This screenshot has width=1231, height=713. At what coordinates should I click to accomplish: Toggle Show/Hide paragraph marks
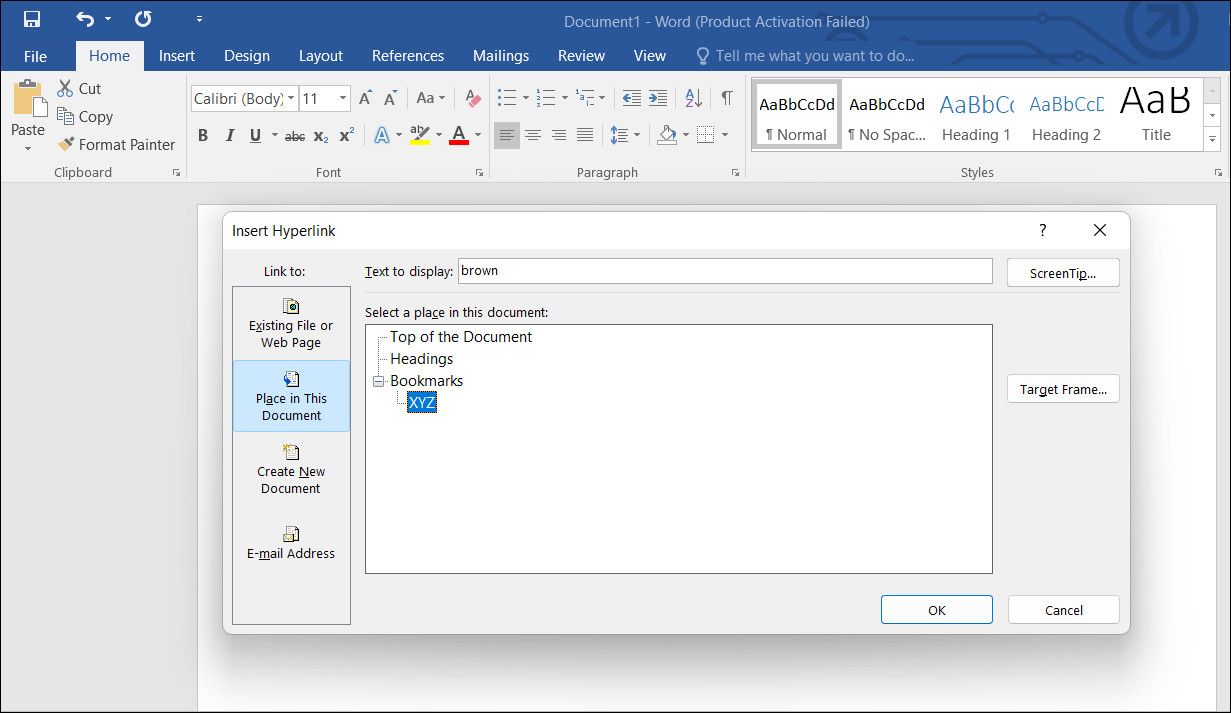pos(727,98)
